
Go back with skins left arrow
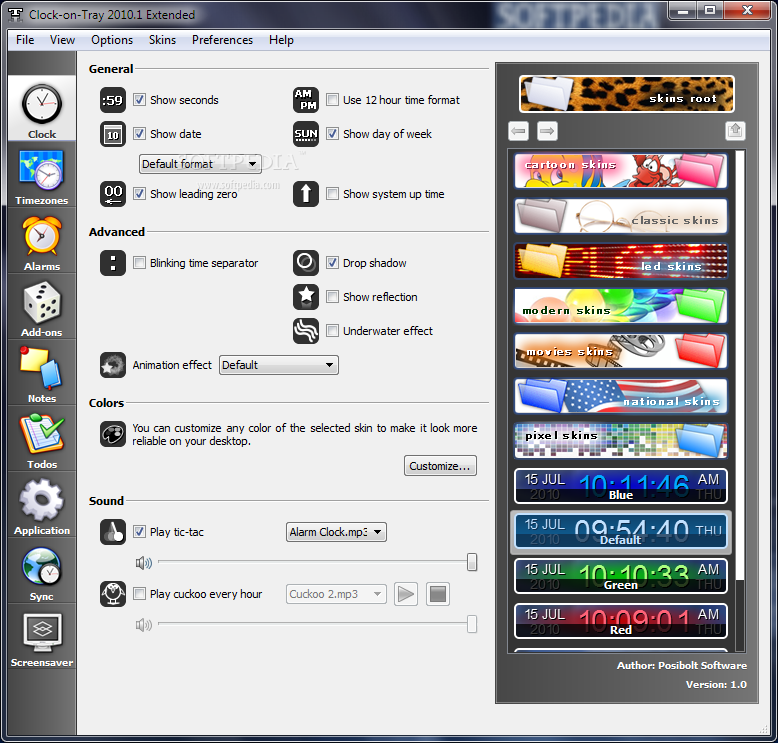[519, 131]
